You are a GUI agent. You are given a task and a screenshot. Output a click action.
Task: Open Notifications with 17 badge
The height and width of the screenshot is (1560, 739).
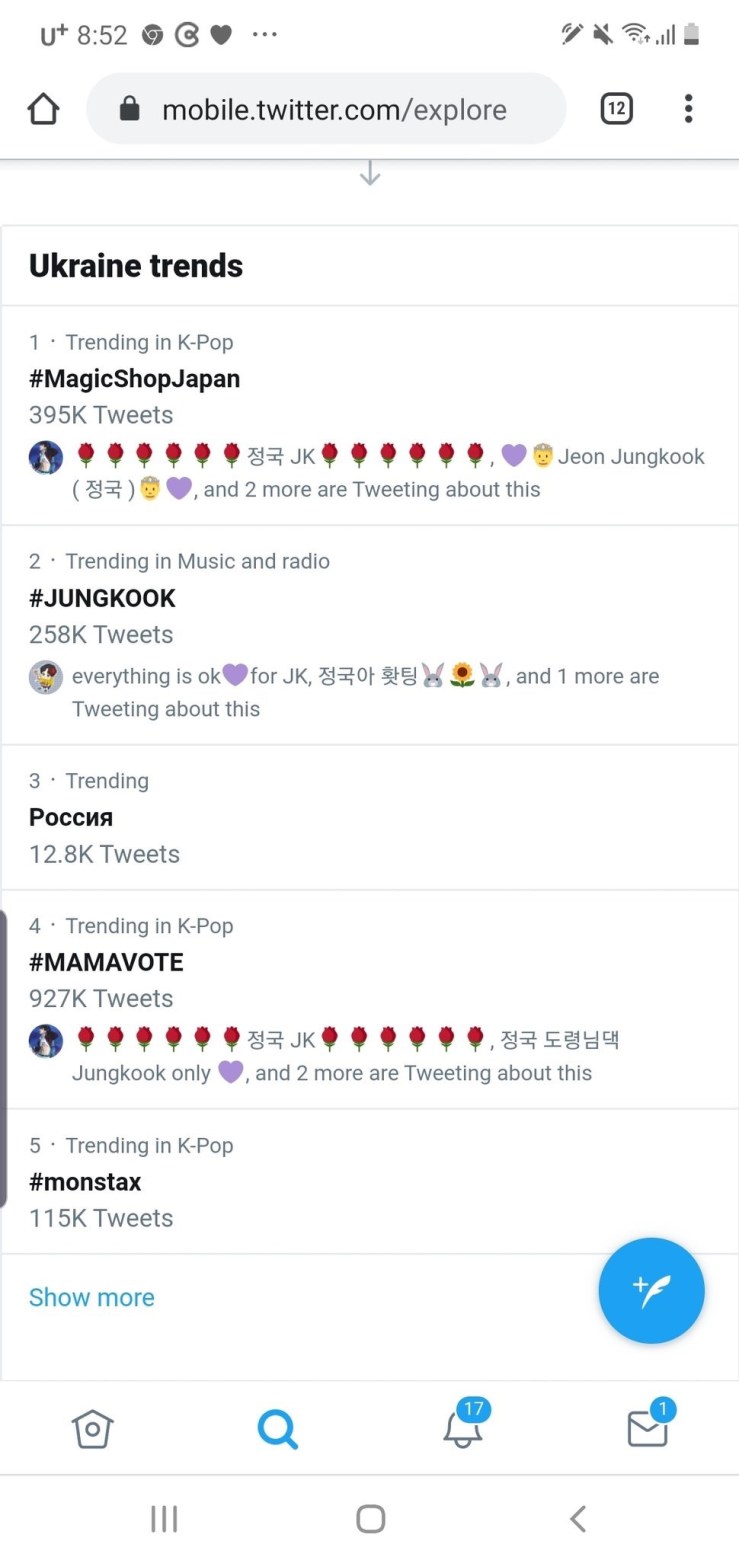point(463,1429)
